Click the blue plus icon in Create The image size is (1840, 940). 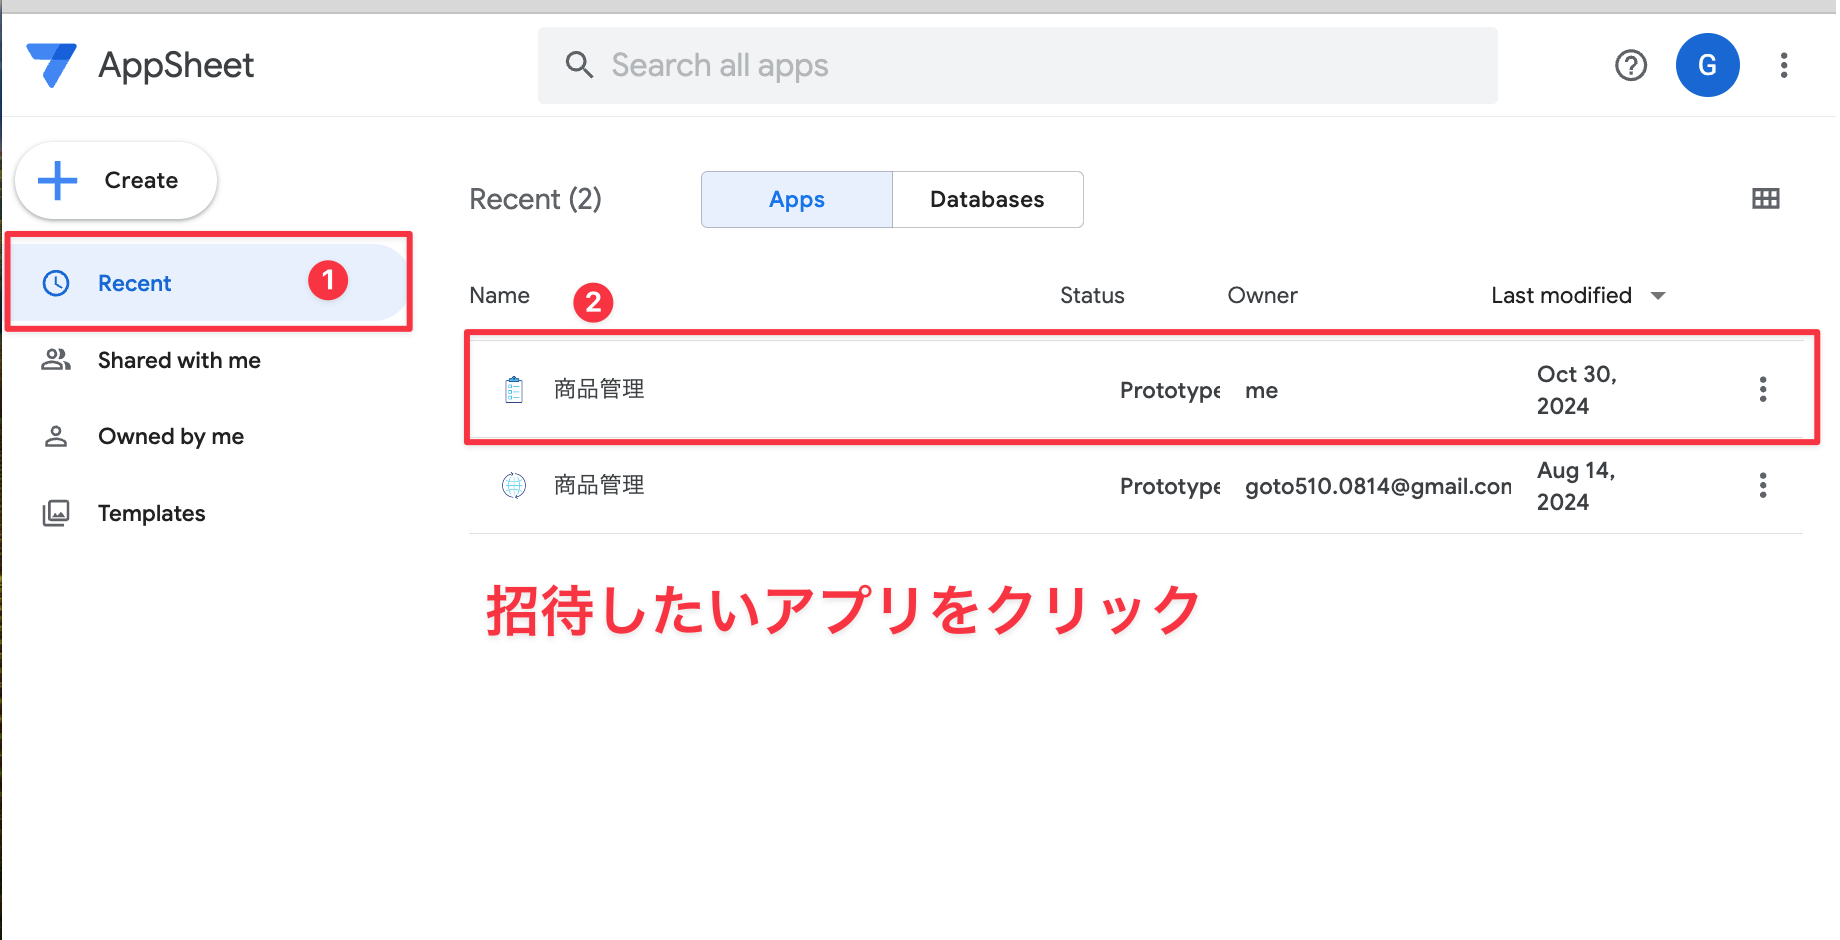tap(57, 180)
